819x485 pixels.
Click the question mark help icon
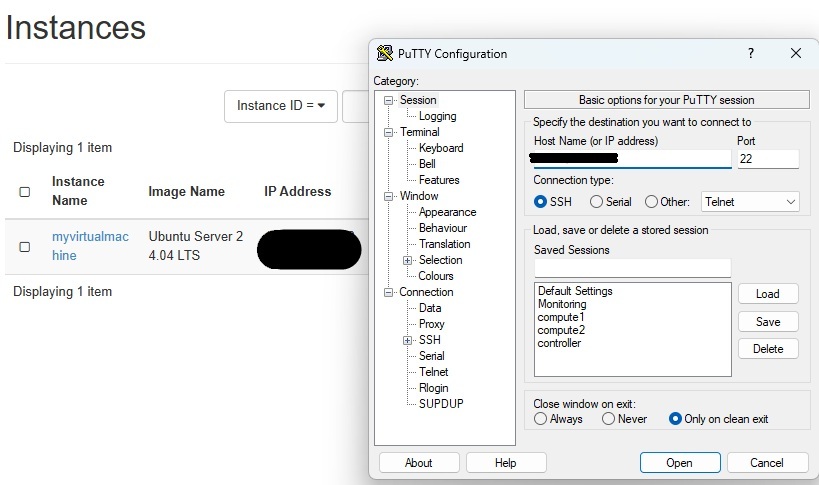751,53
